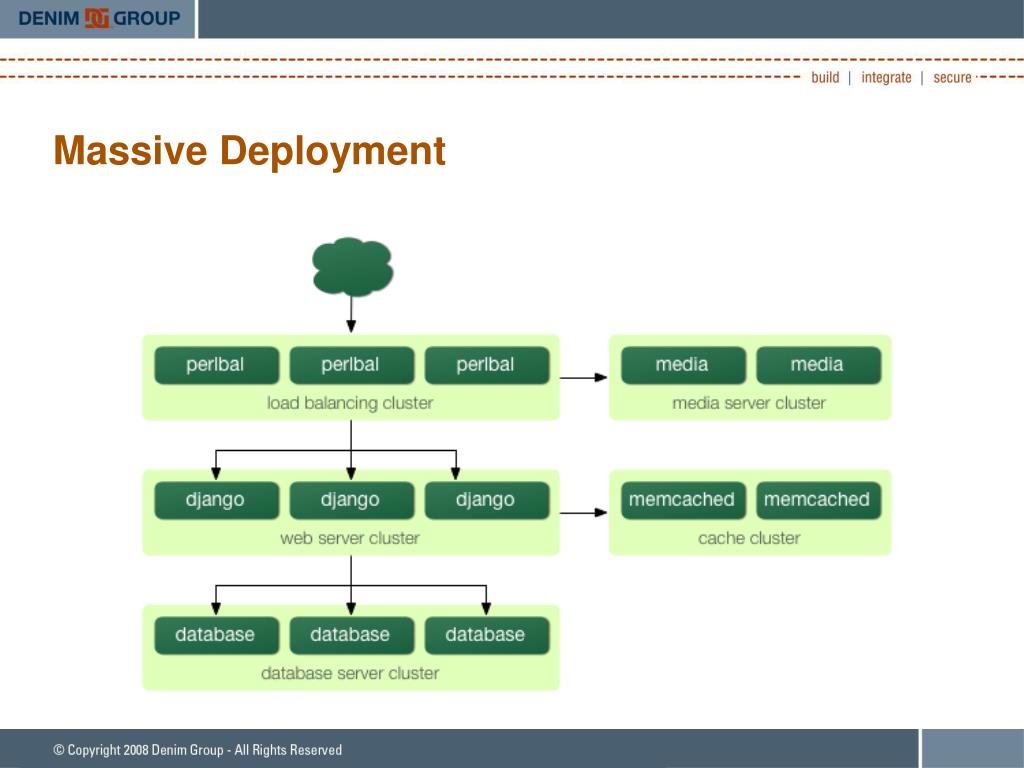This screenshot has height=768, width=1024.
Task: Click the "Massive Deployment" slide title
Action: point(249,151)
